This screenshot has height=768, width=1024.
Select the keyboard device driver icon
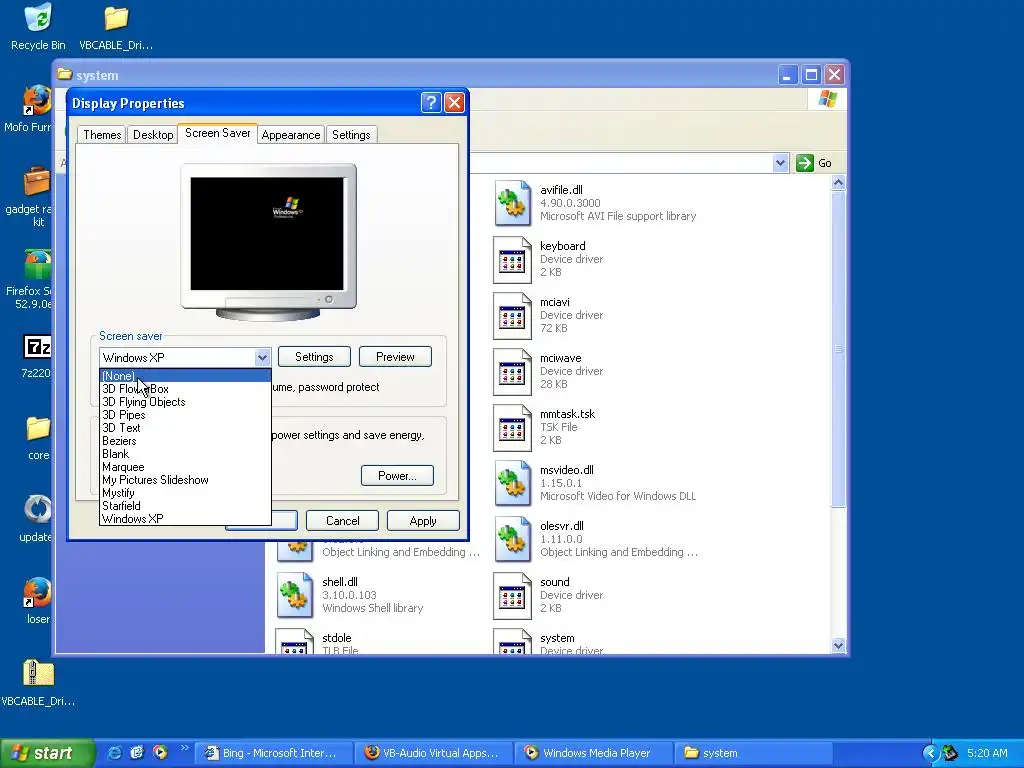(512, 260)
